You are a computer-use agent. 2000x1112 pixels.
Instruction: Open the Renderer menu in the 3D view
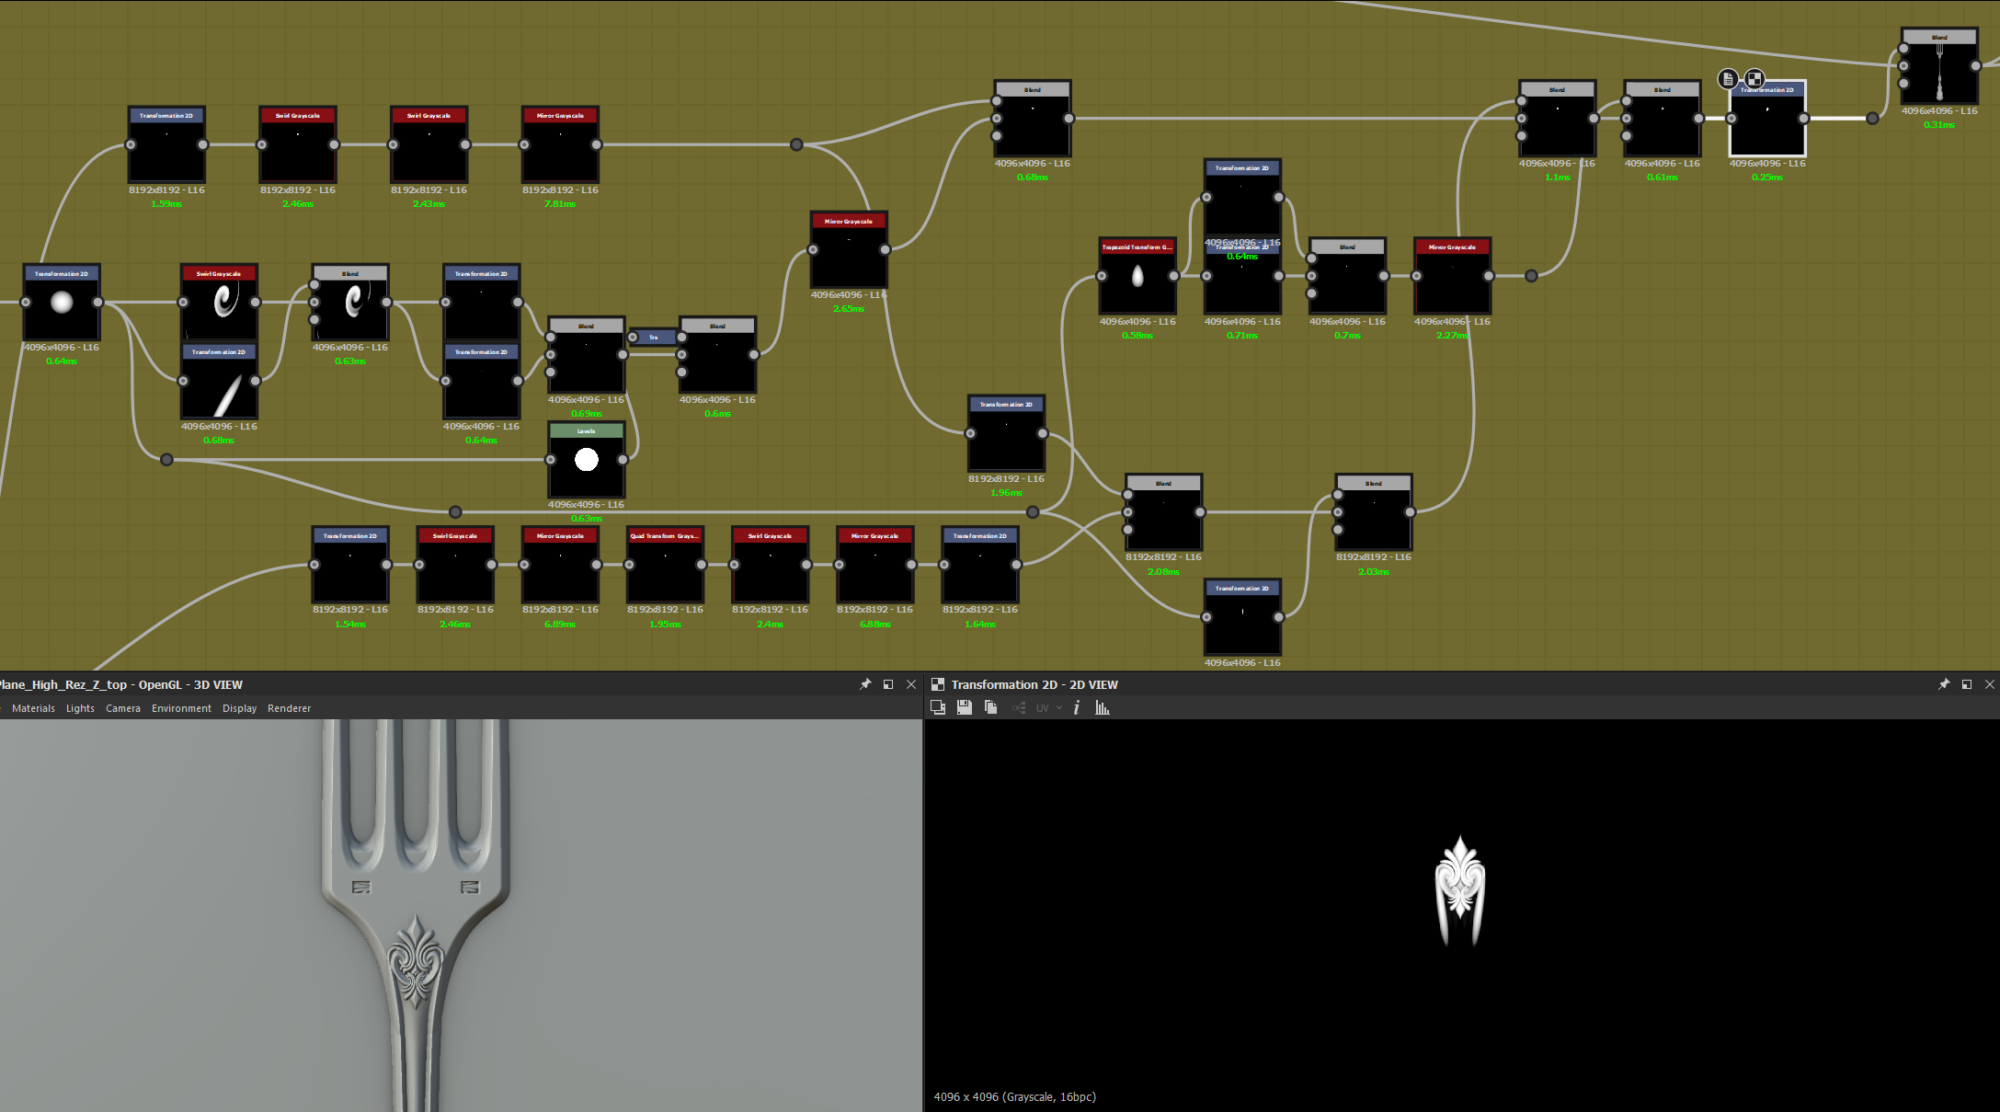pos(289,708)
